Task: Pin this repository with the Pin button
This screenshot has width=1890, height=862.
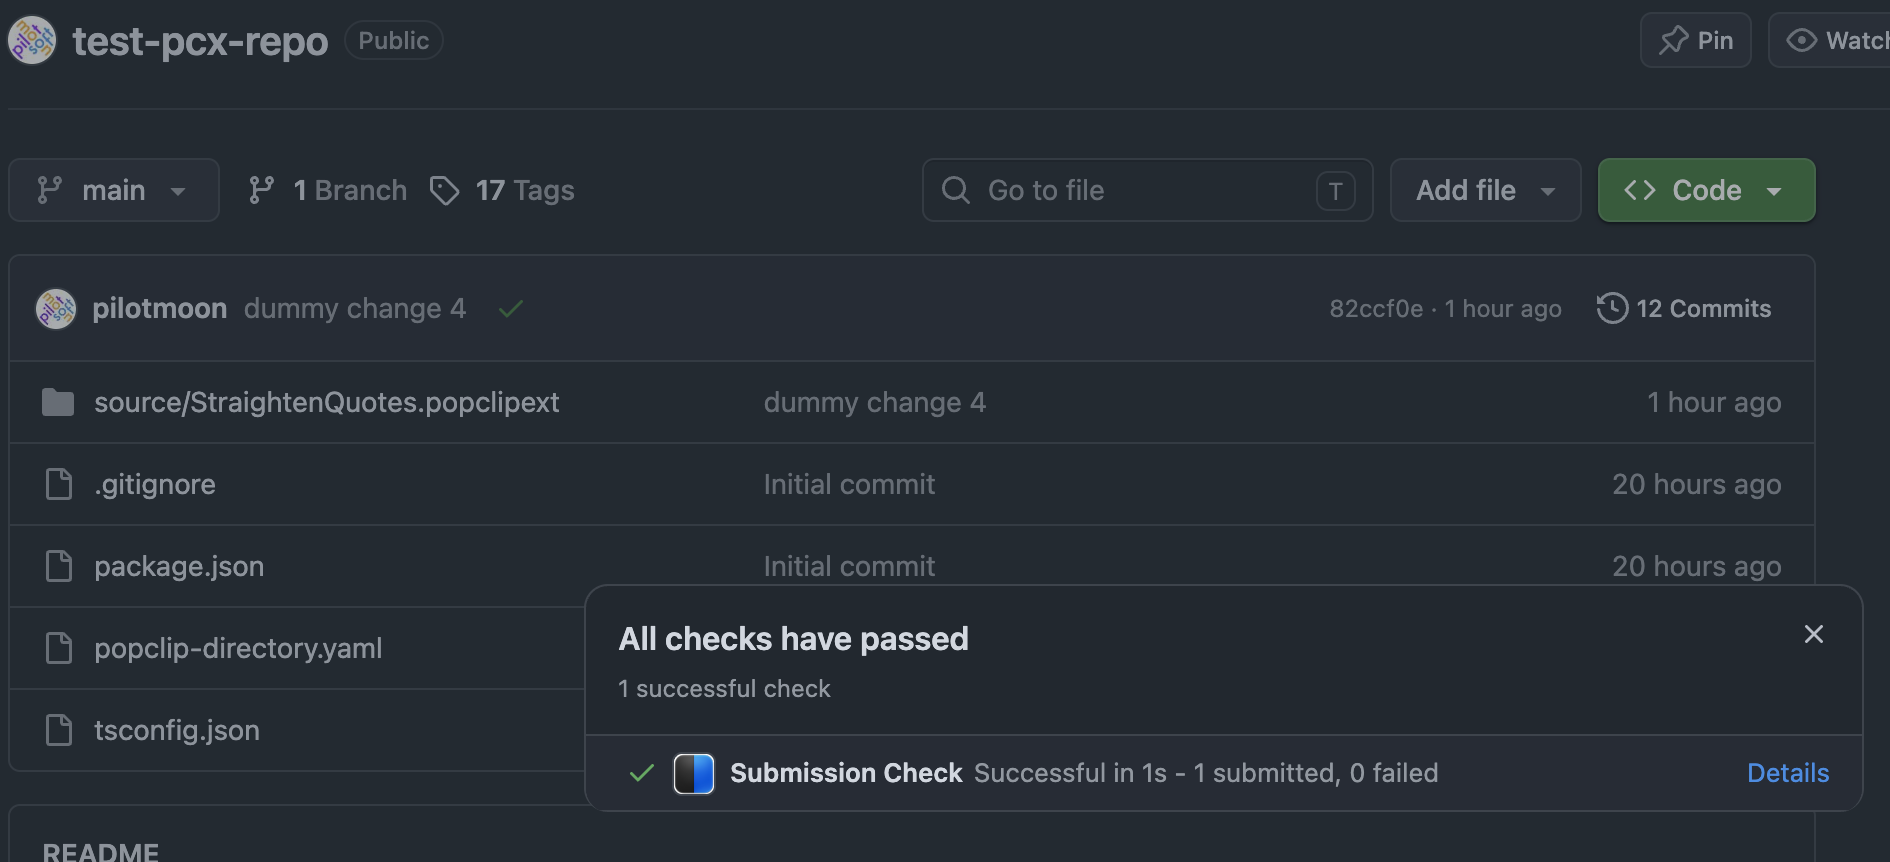Action: click(x=1696, y=40)
